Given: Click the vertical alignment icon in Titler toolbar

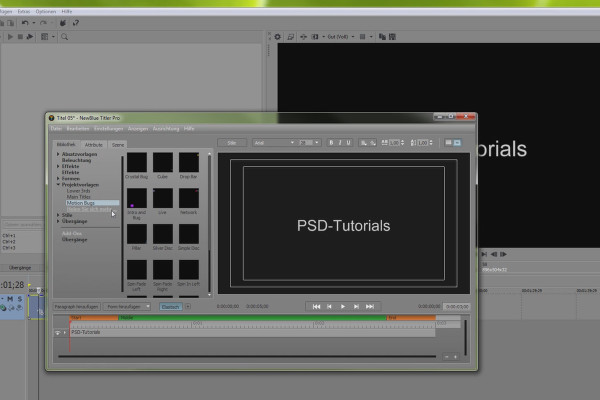Looking at the screenshot, I should pyautogui.click(x=372, y=143).
